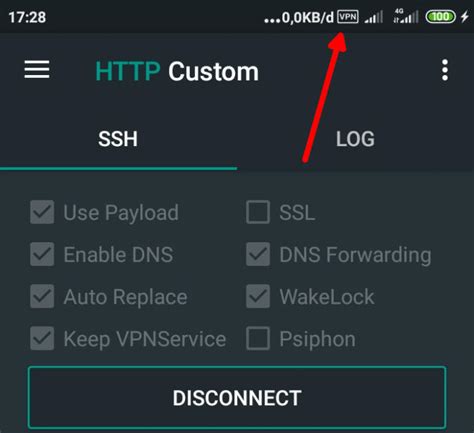Toggle the Use Payload checkbox
This screenshot has width=474, height=433.
coord(42,212)
